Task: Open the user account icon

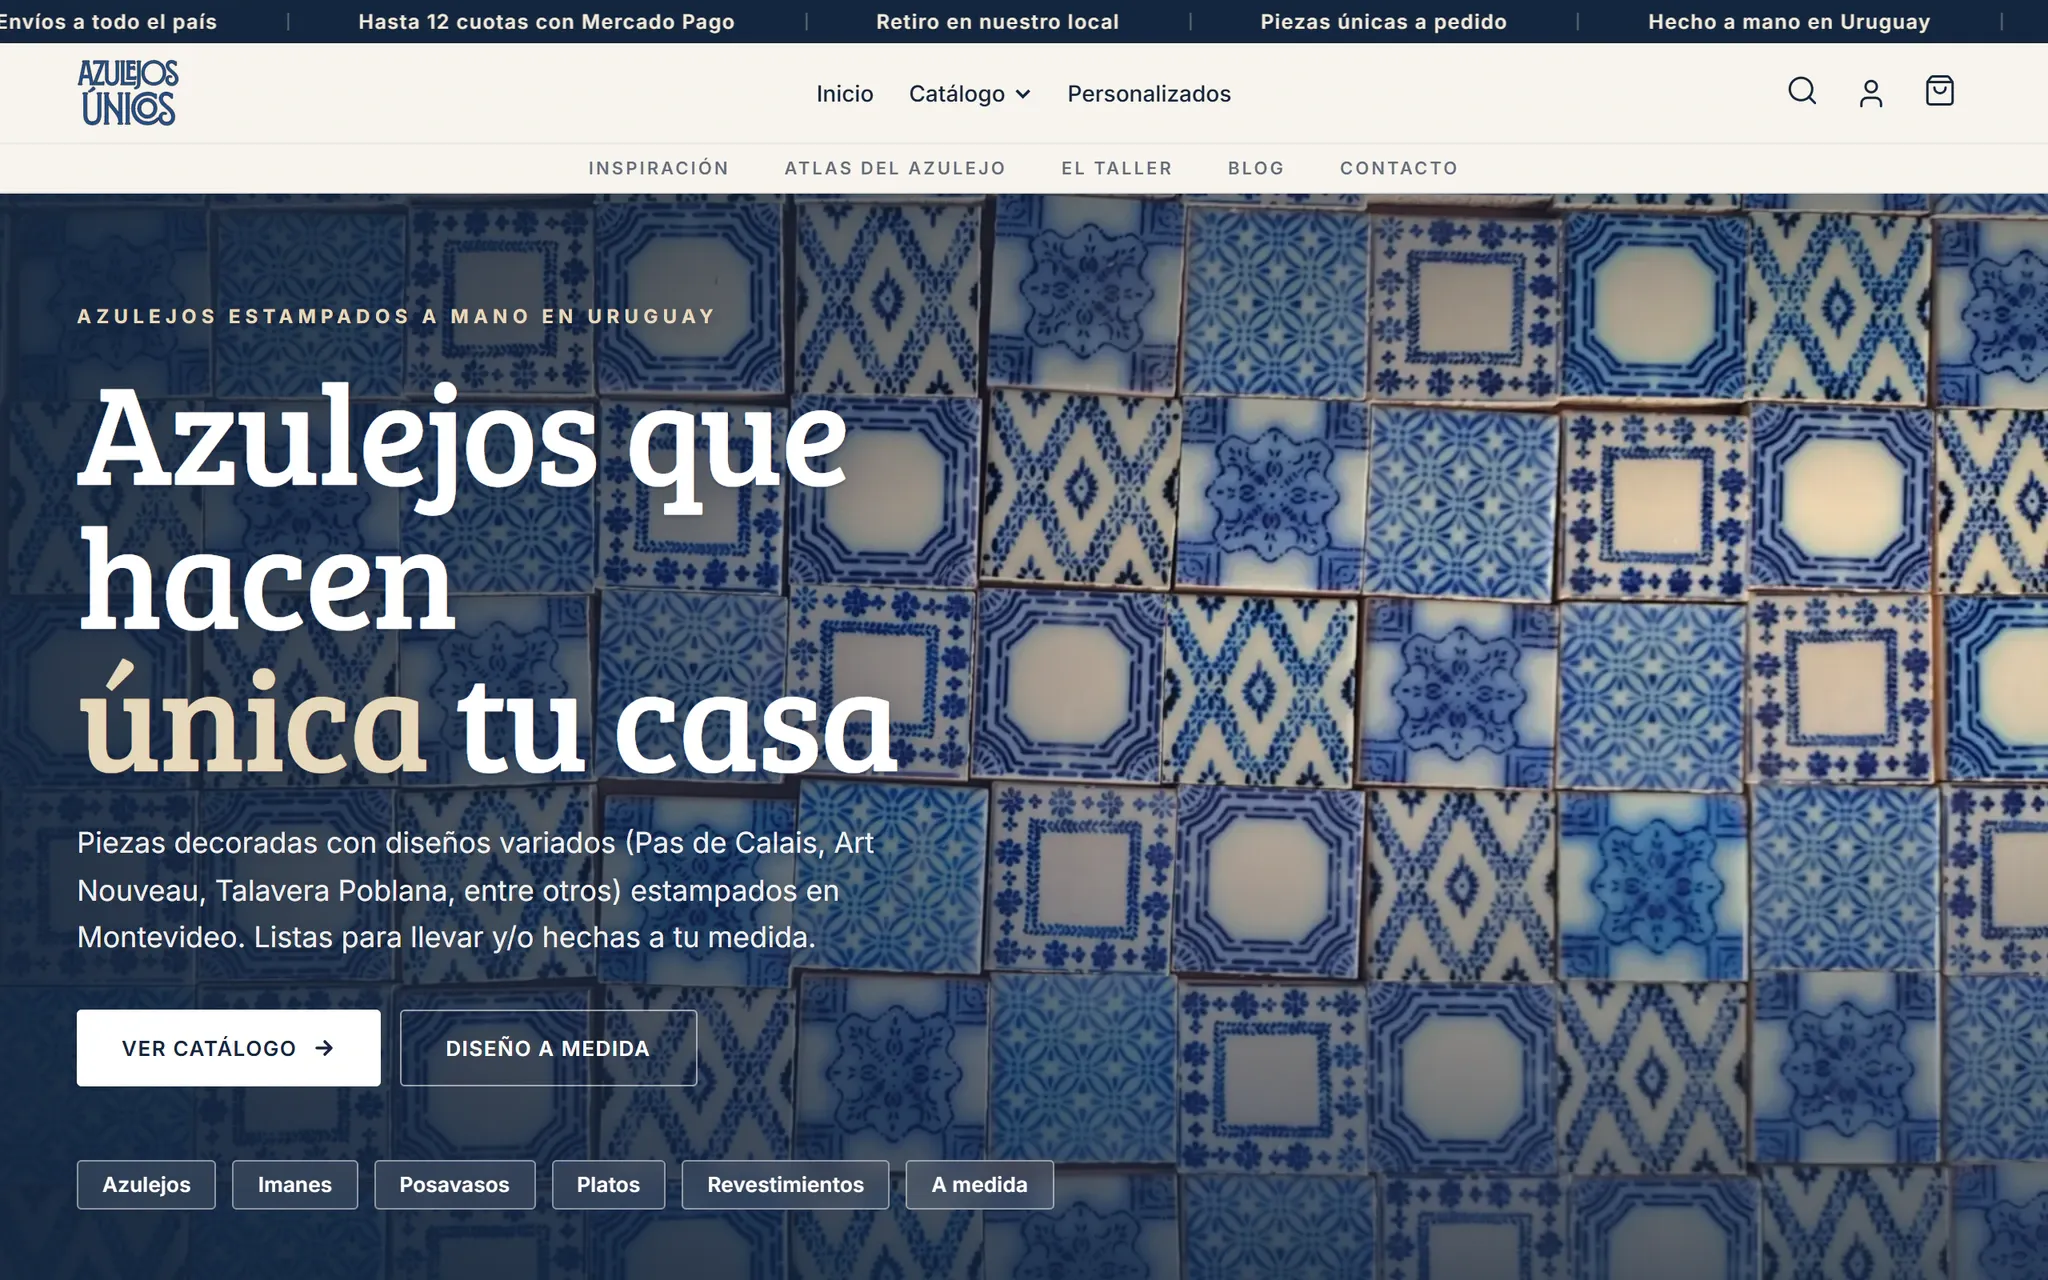Action: [1871, 92]
